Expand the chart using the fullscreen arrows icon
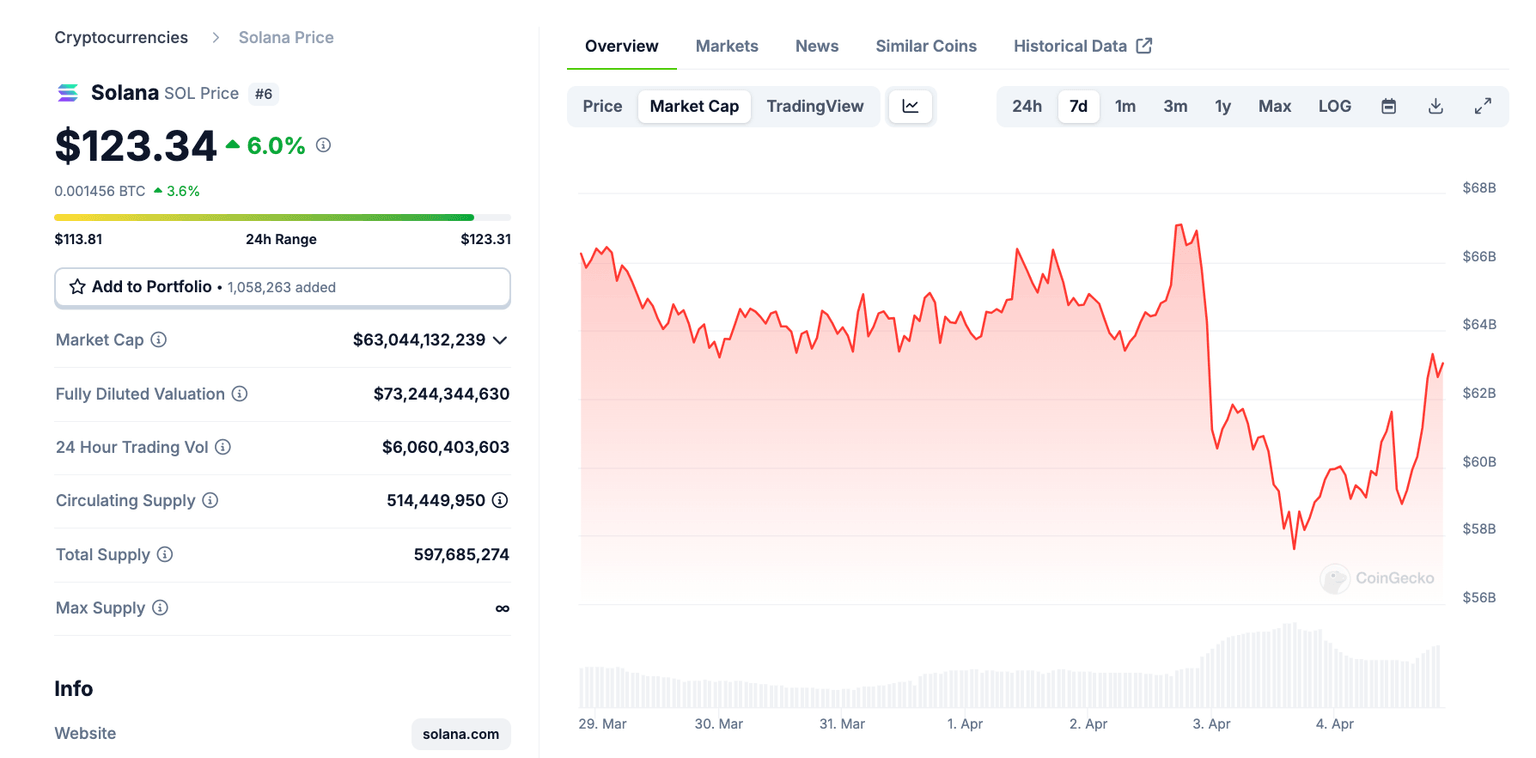 (1483, 105)
